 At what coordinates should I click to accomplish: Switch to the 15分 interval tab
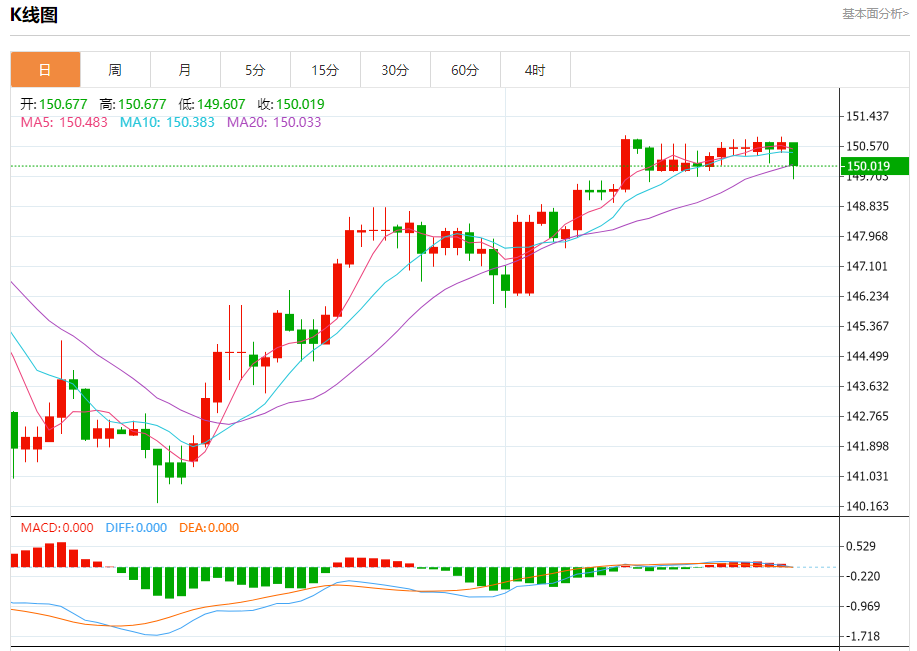click(325, 70)
